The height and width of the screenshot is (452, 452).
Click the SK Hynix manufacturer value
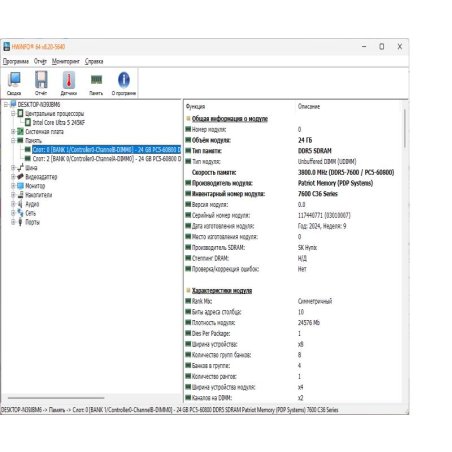[x=307, y=247]
